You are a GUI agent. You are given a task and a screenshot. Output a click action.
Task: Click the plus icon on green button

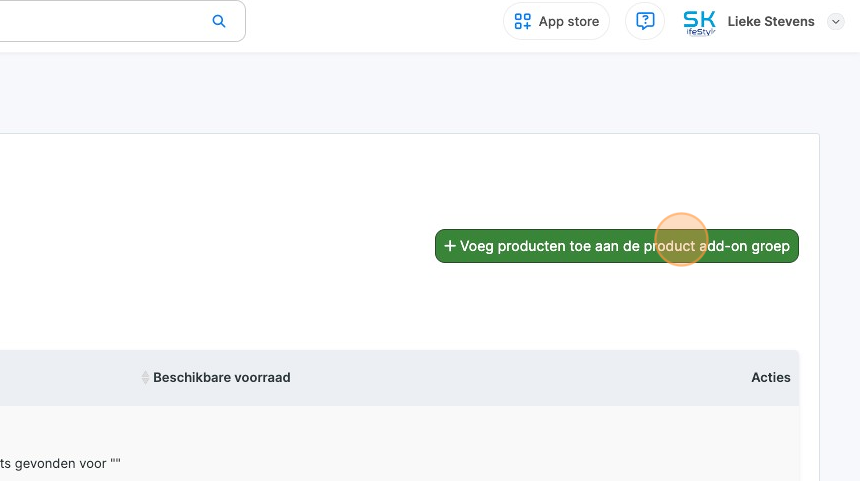coord(450,246)
